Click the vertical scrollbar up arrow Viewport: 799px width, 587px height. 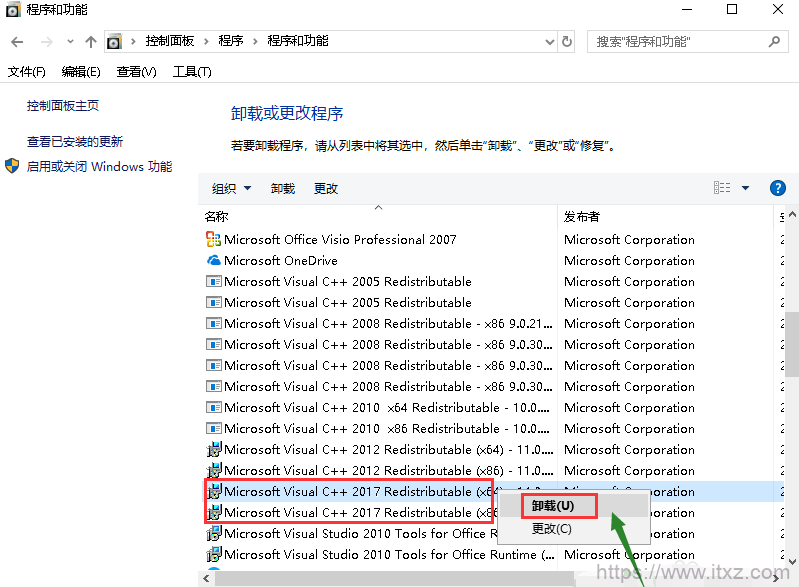coord(792,215)
